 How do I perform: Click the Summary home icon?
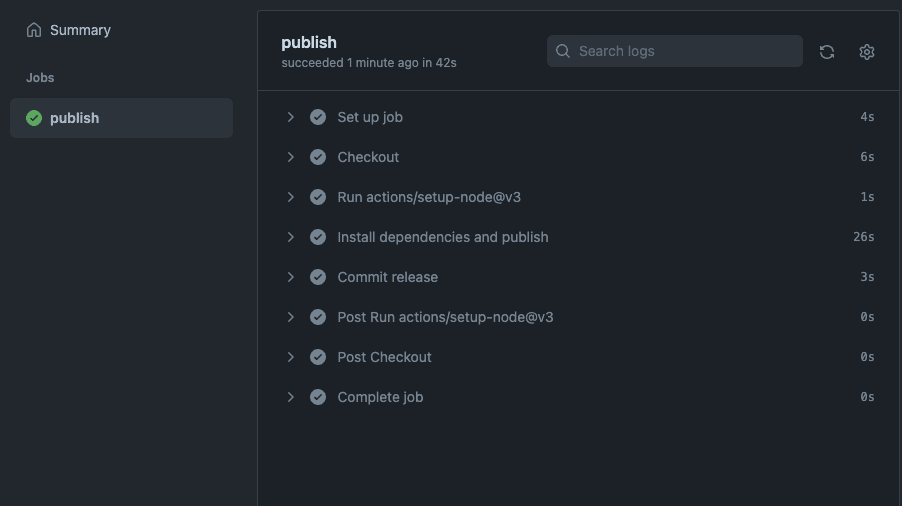tap(34, 30)
